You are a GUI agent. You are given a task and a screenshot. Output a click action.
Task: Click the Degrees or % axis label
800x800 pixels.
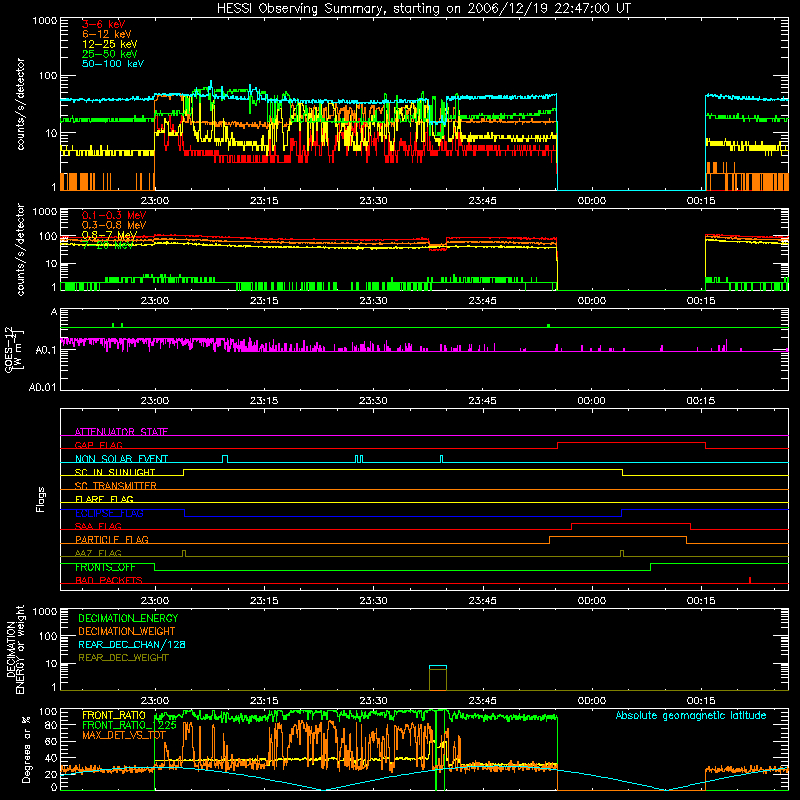pos(26,750)
